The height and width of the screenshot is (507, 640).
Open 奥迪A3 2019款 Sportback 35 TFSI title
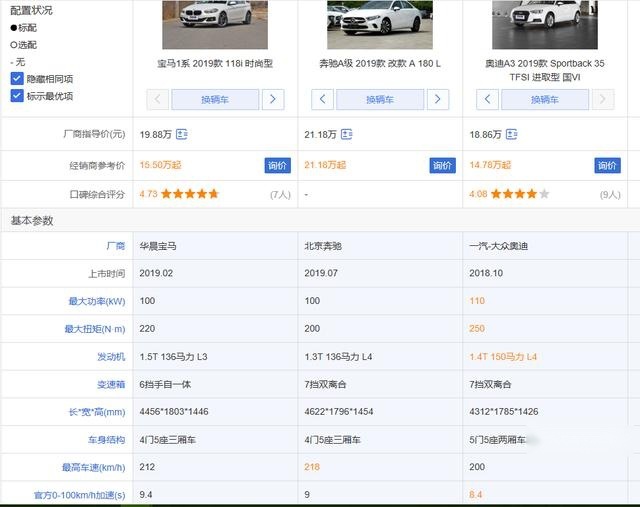(545, 70)
